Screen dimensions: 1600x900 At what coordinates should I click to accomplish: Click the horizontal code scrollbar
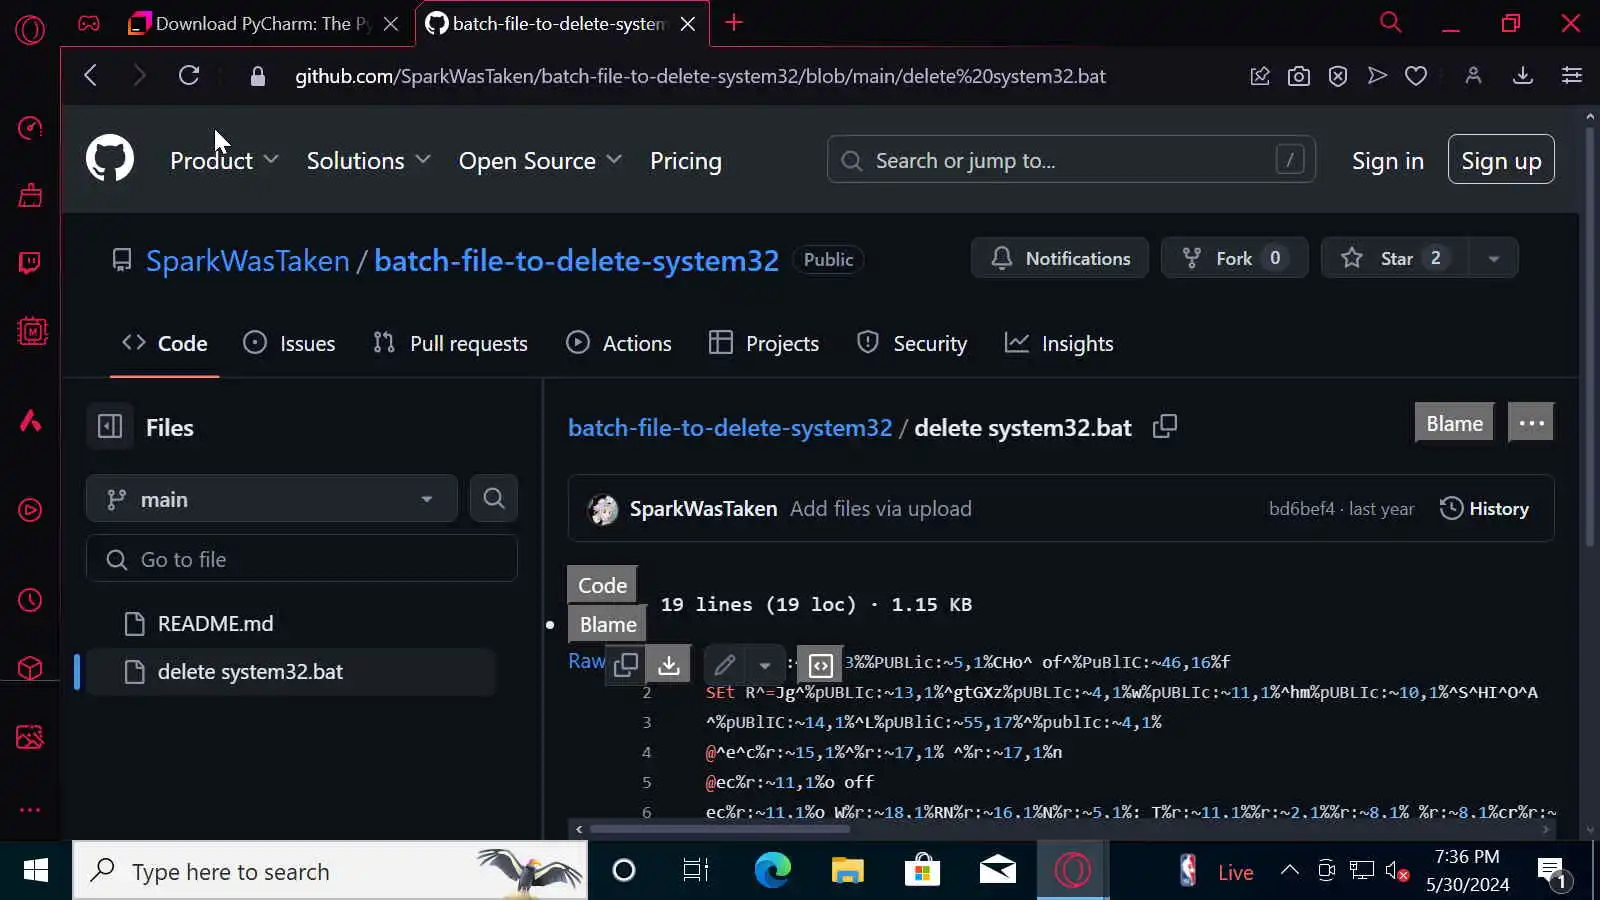click(x=720, y=829)
